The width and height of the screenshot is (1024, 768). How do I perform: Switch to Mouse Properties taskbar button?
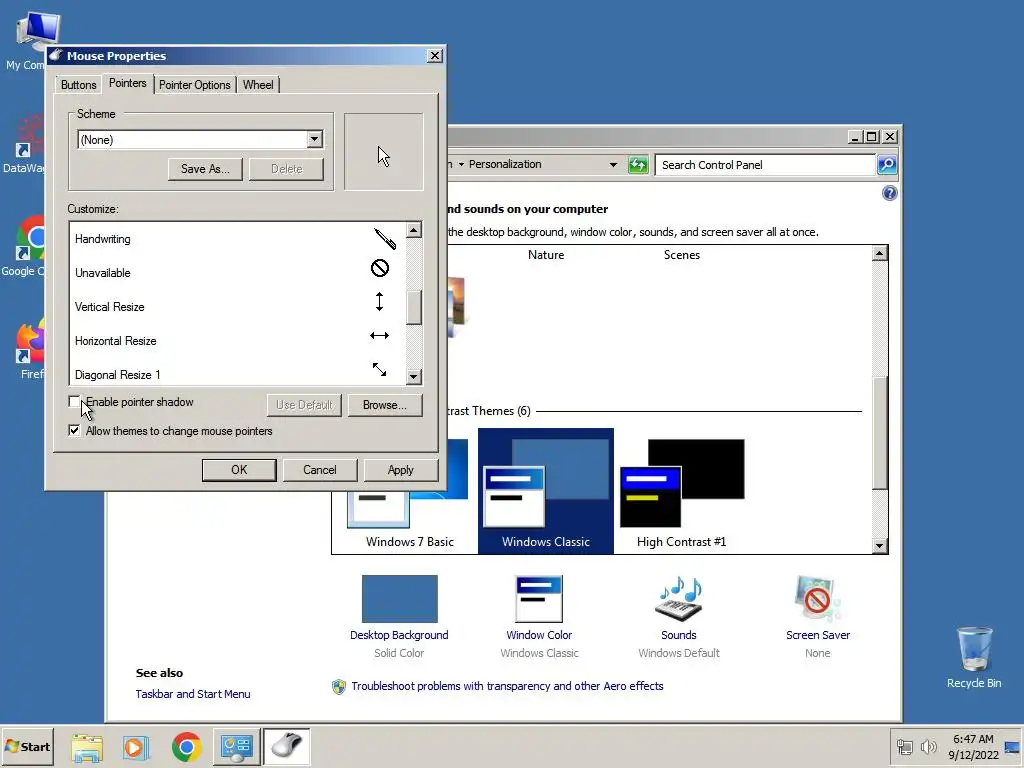[286, 747]
